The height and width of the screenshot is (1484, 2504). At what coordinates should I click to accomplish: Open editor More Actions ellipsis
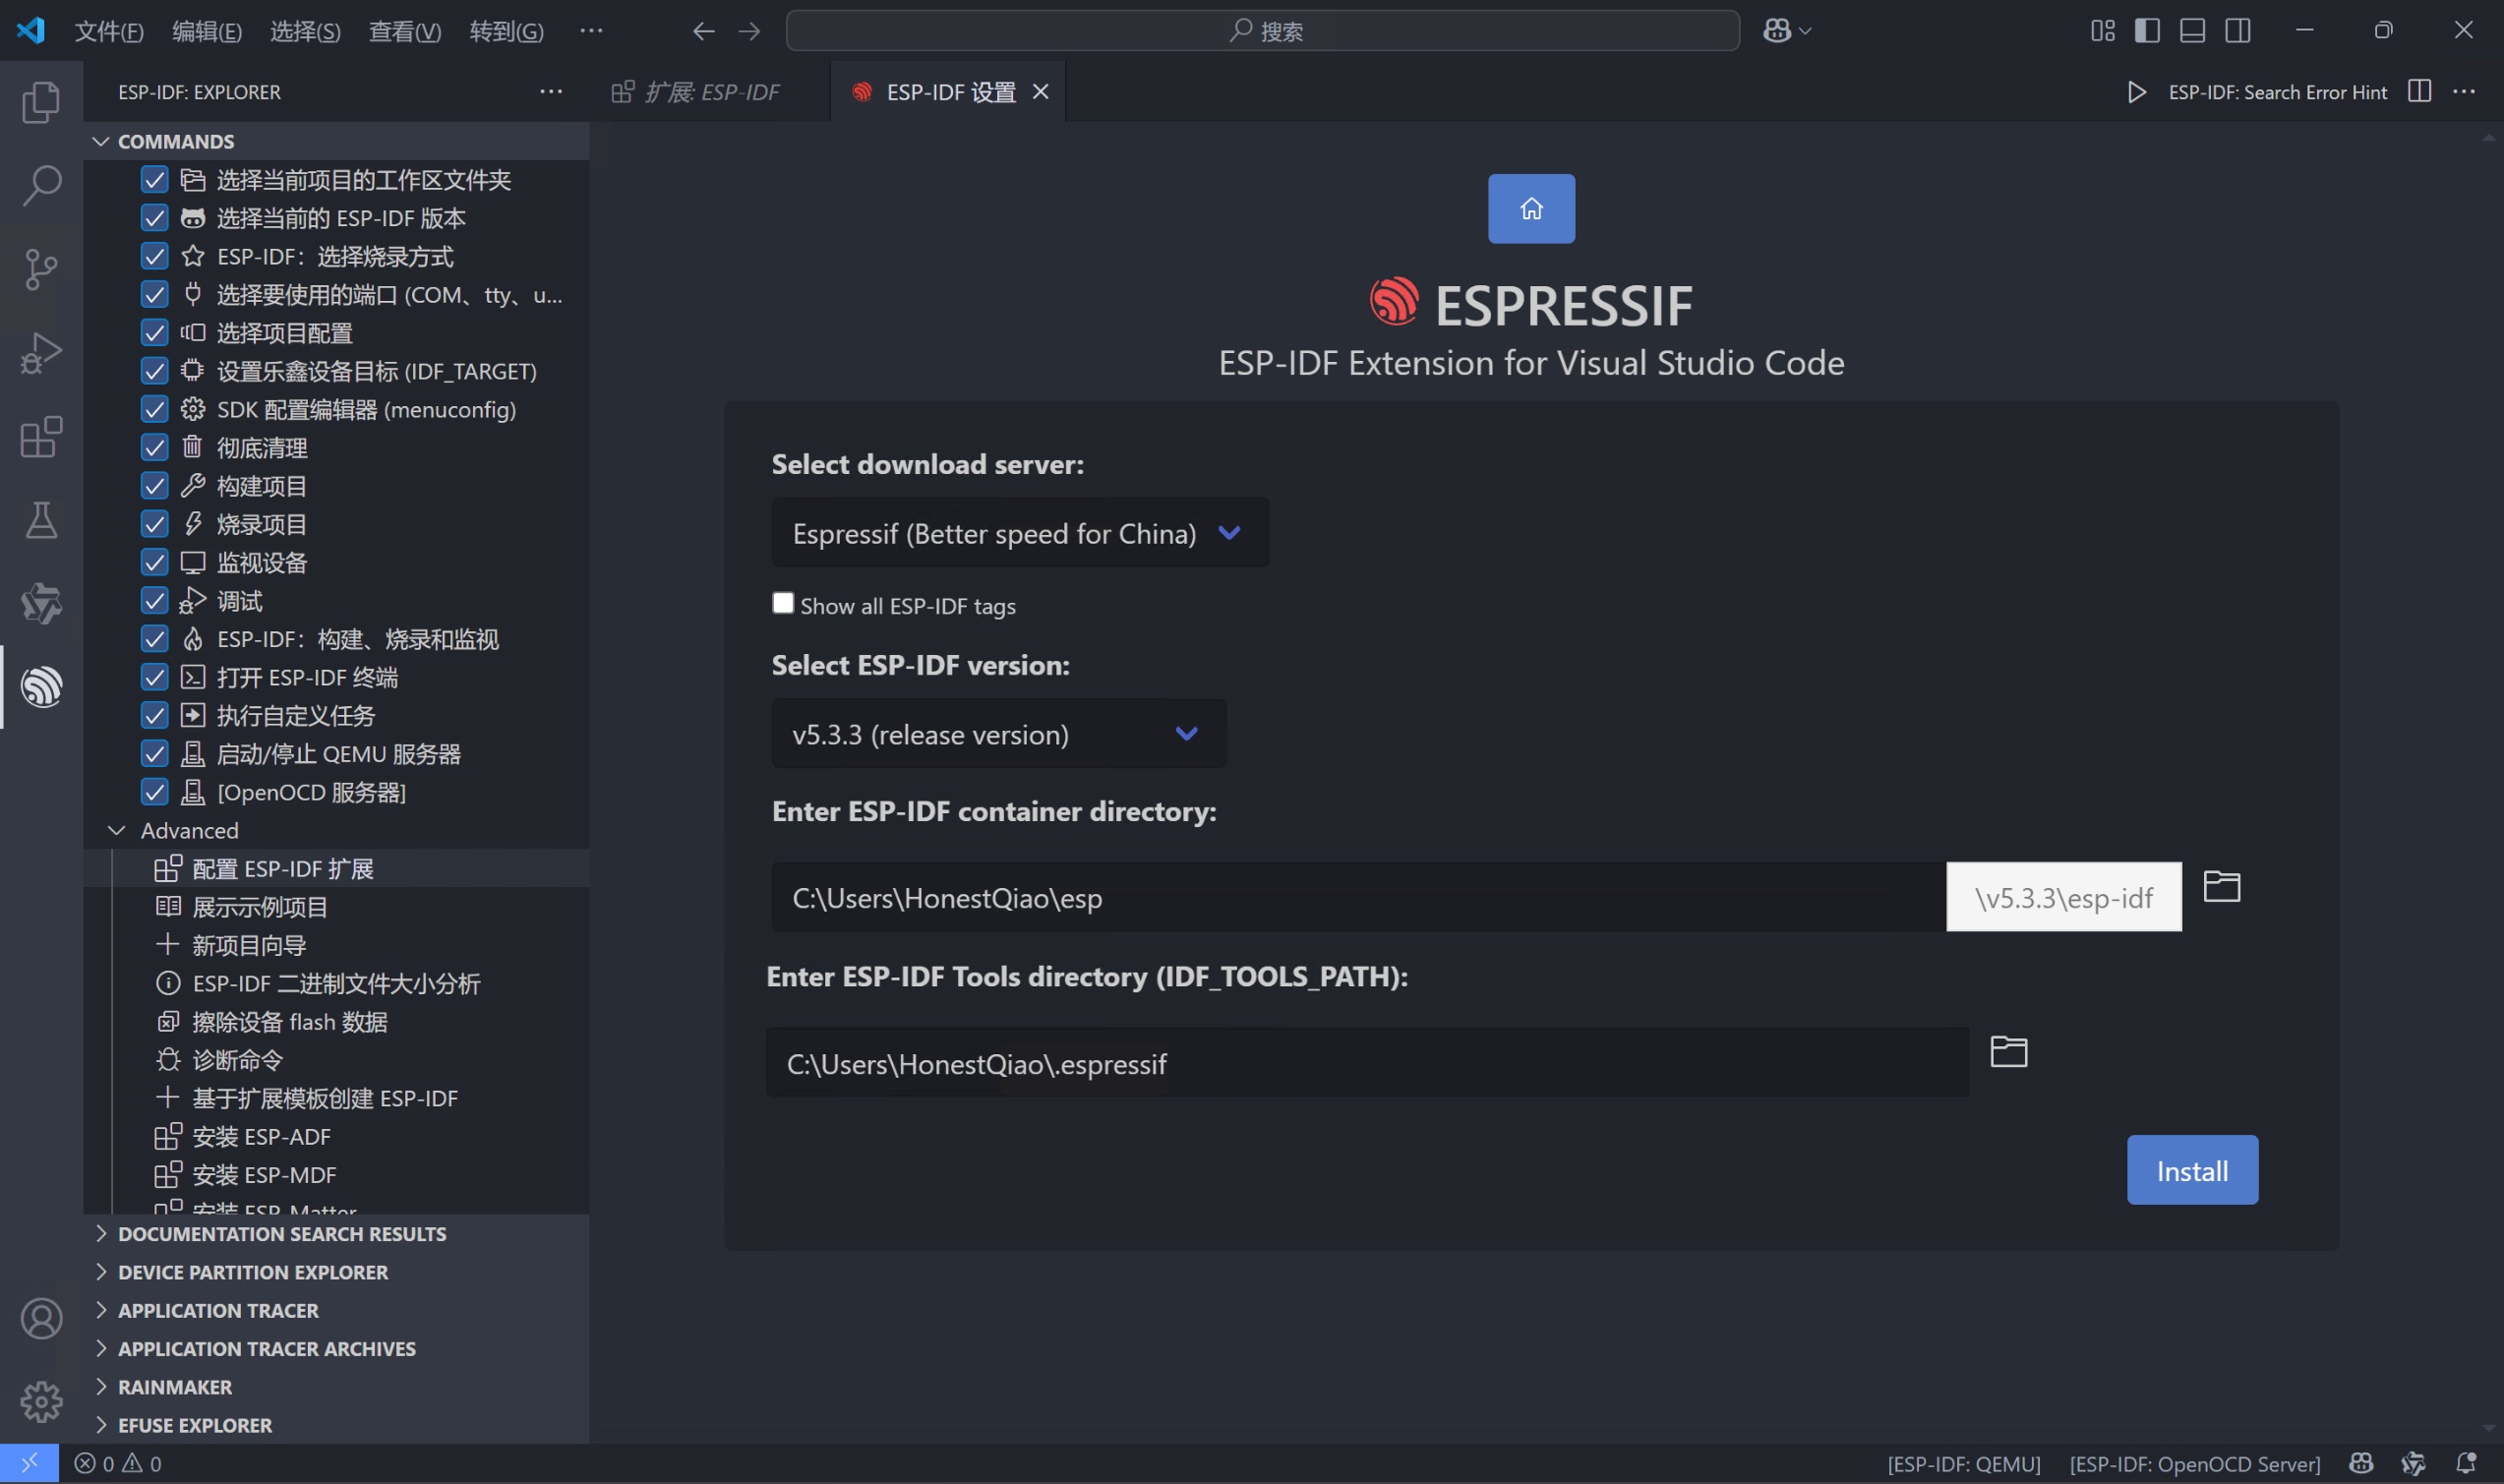point(2464,91)
